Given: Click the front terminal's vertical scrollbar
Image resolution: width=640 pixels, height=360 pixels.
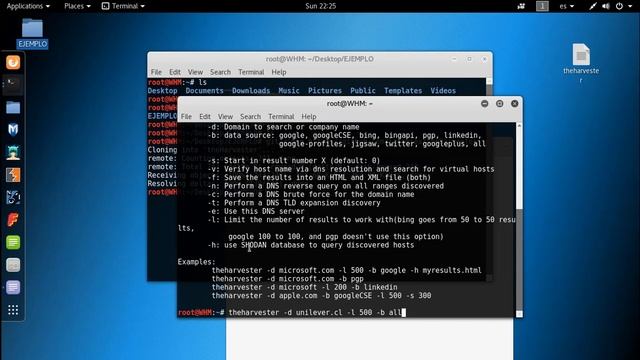Looking at the screenshot, I should (x=519, y=220).
